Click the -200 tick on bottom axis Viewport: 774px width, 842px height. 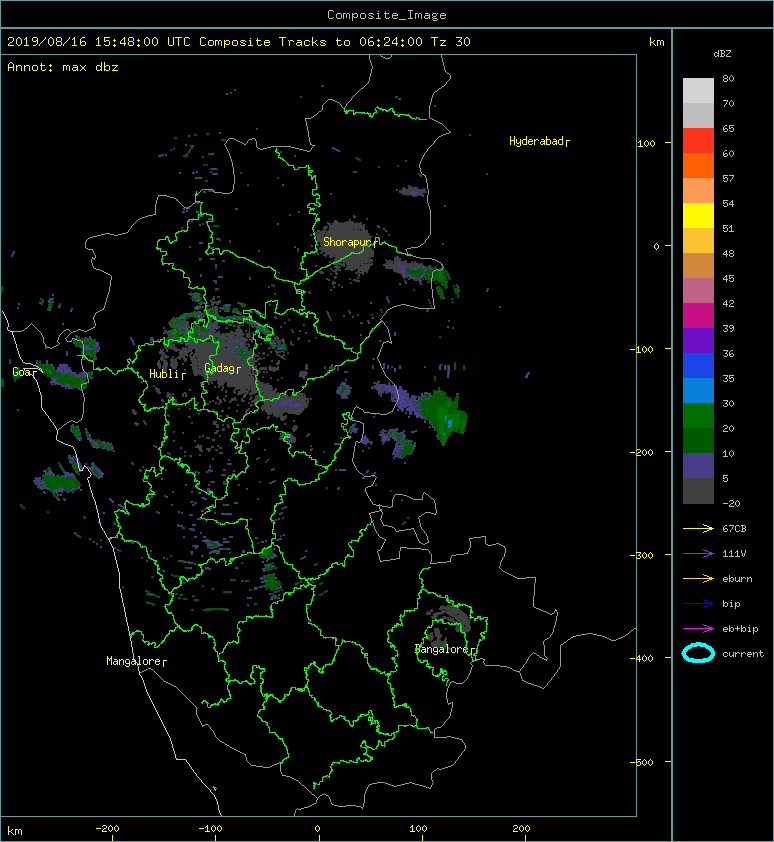(107, 829)
